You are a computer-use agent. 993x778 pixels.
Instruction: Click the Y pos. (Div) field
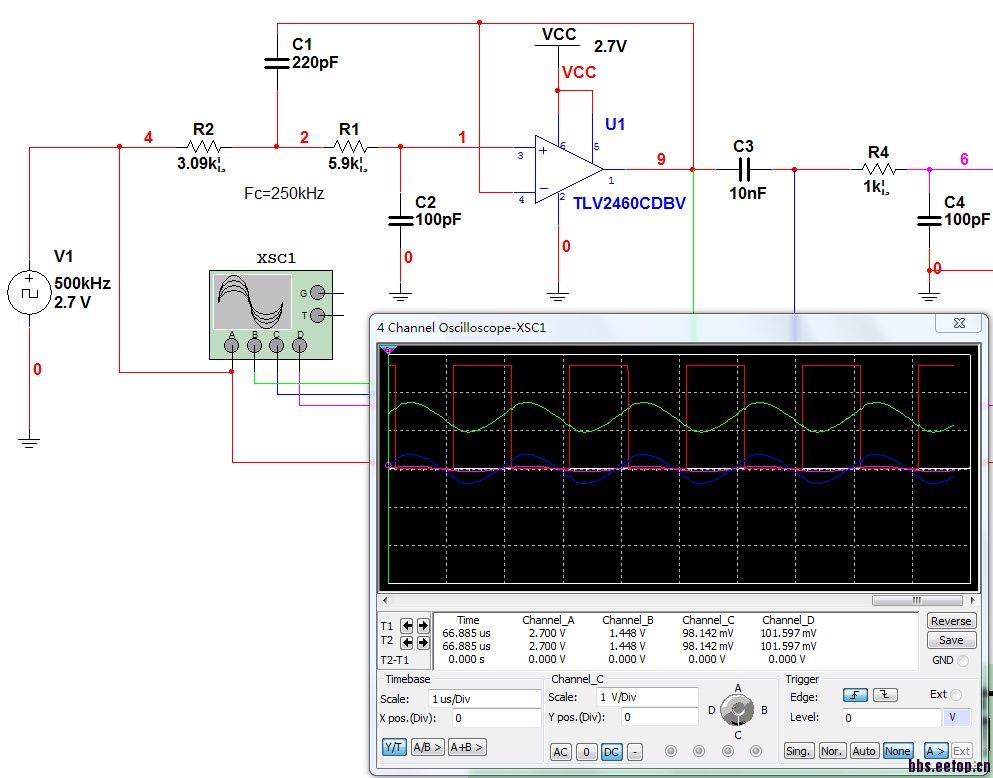(659, 717)
